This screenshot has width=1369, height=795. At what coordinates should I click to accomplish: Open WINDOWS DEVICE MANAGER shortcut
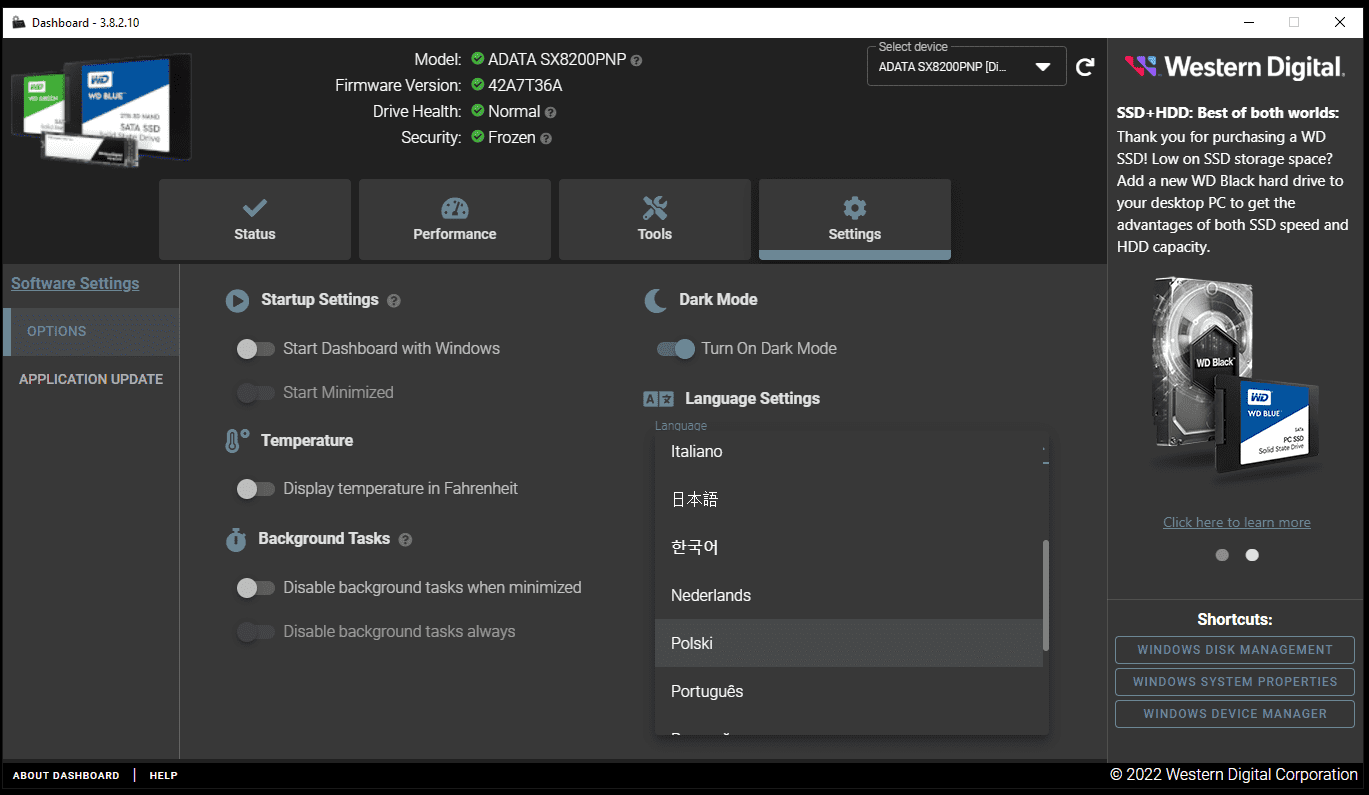coord(1235,714)
